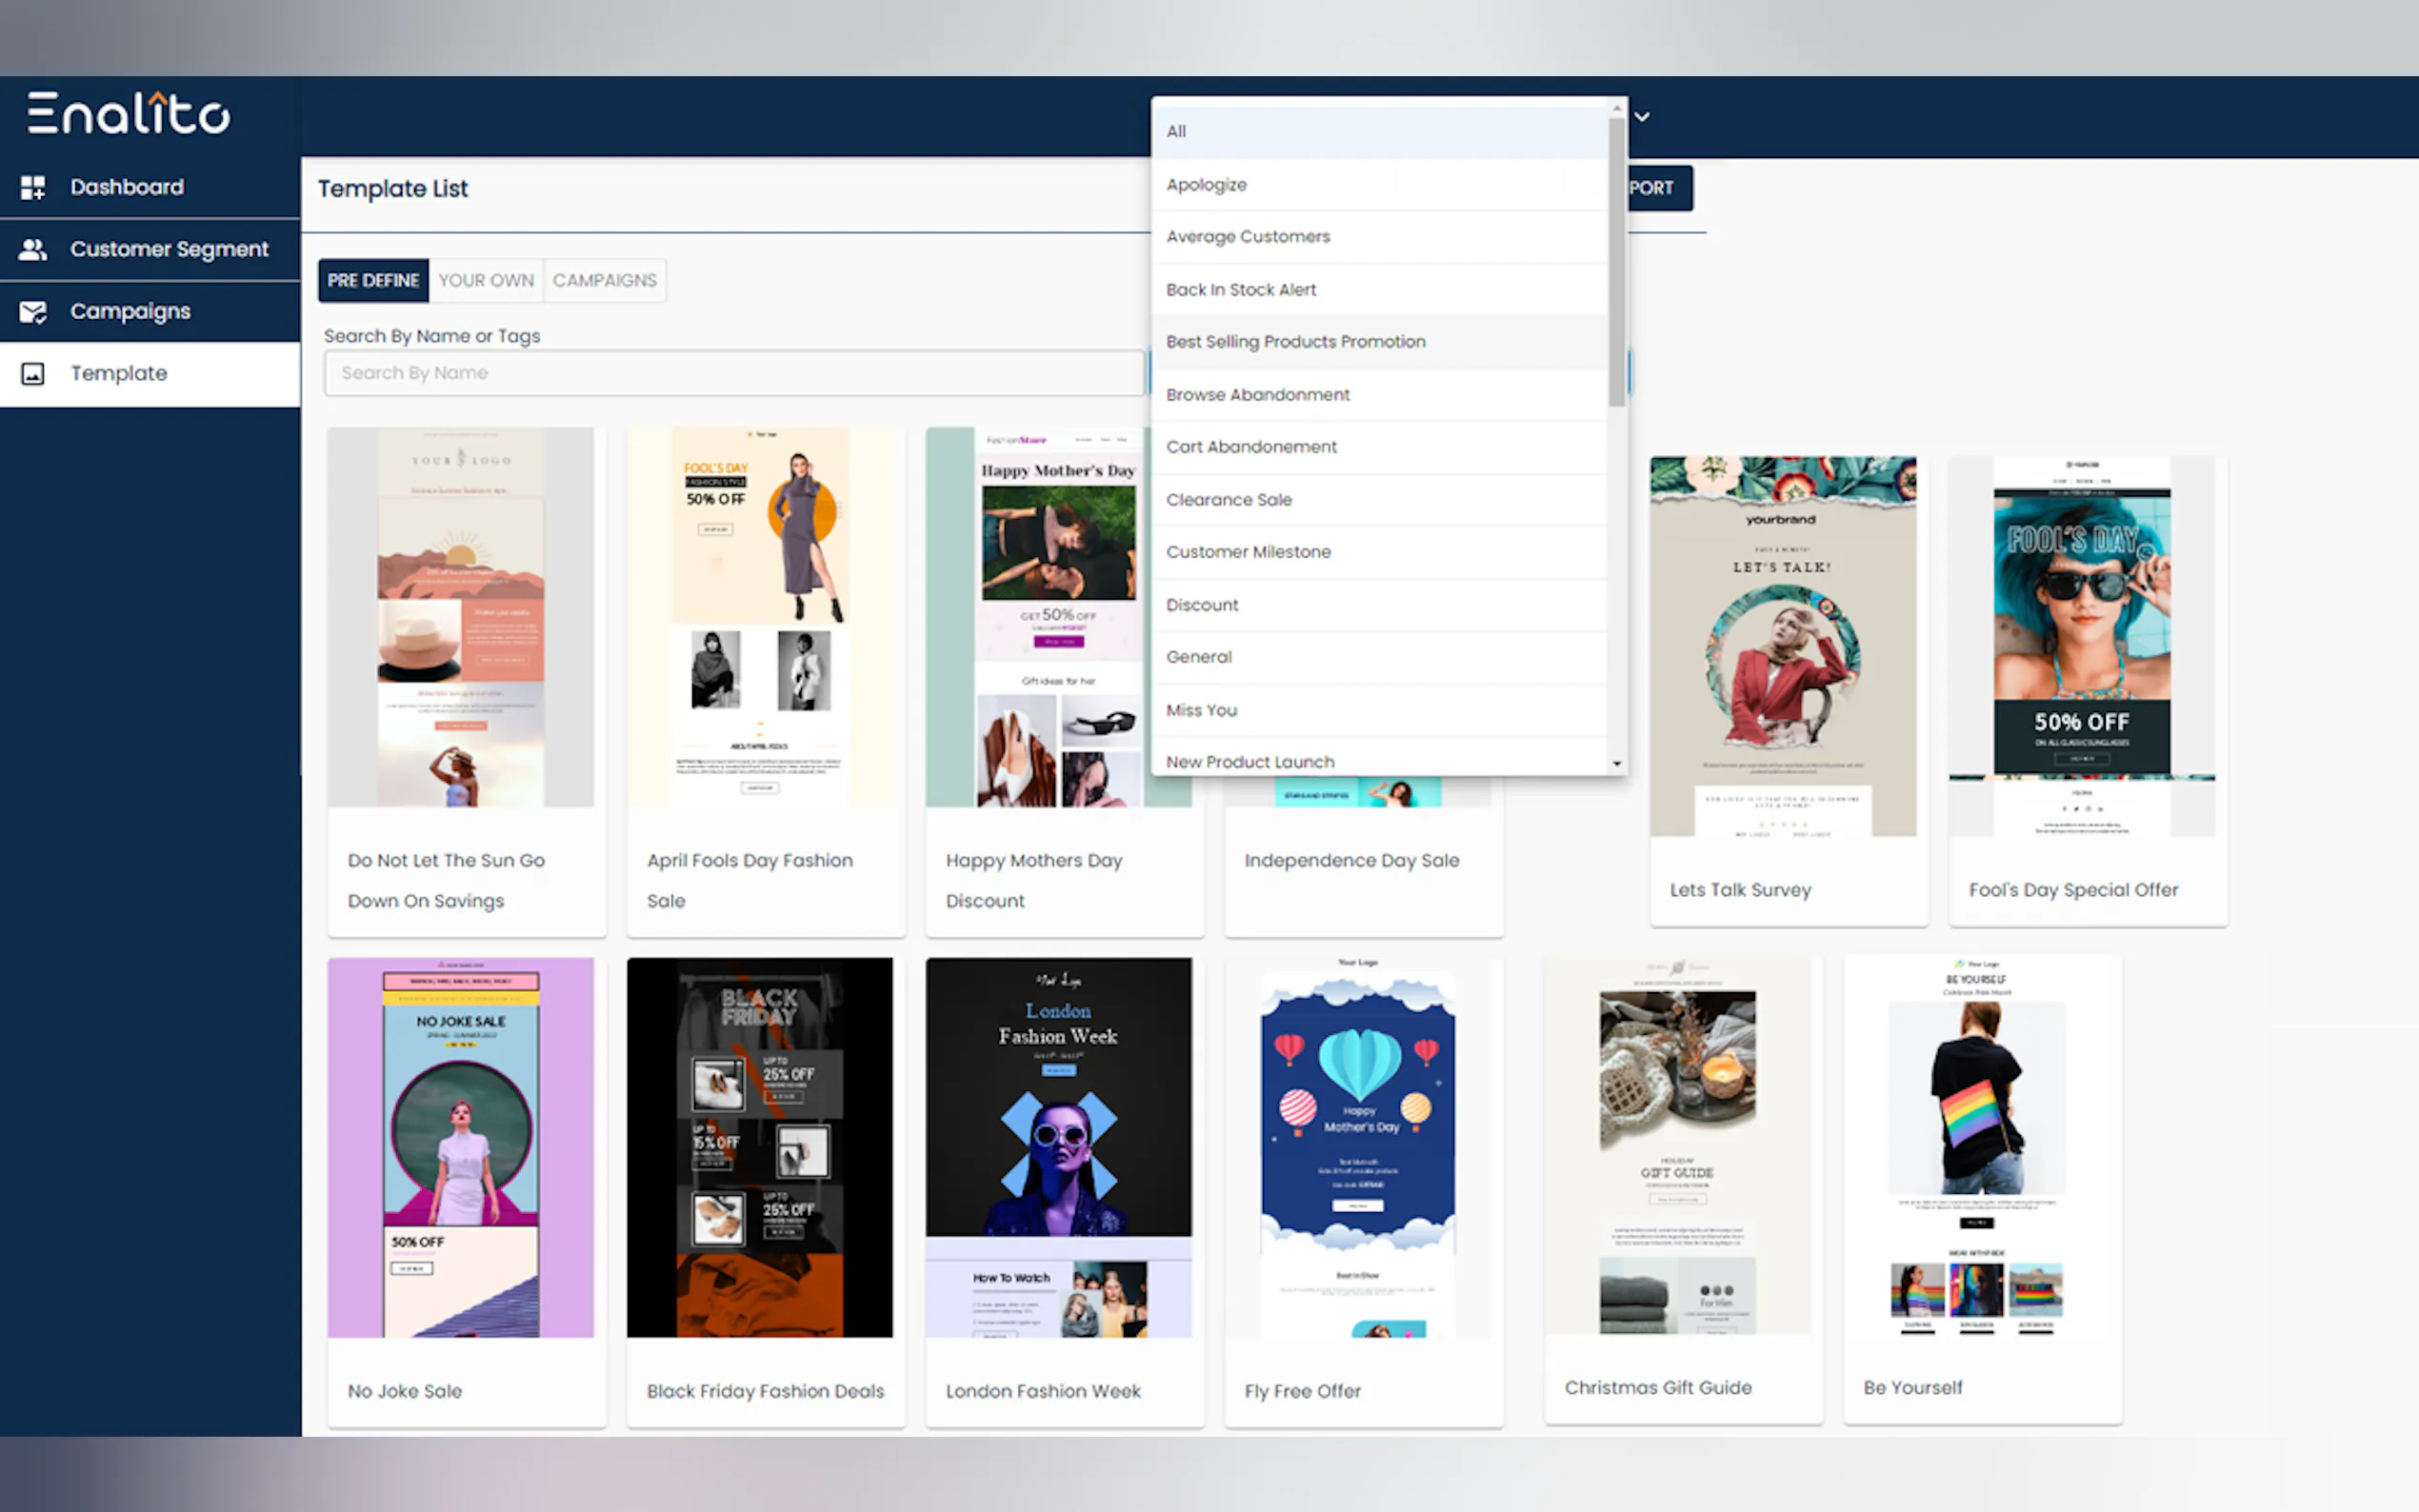Image resolution: width=2419 pixels, height=1512 pixels.
Task: Switch to the PRE DEFINE tab
Action: click(373, 281)
